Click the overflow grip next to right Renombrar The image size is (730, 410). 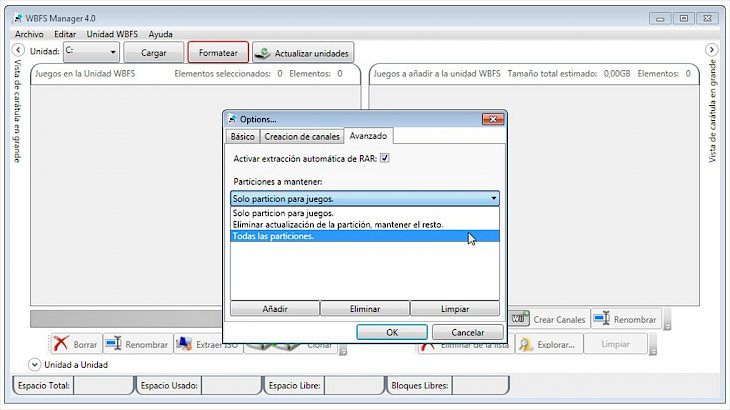667,320
